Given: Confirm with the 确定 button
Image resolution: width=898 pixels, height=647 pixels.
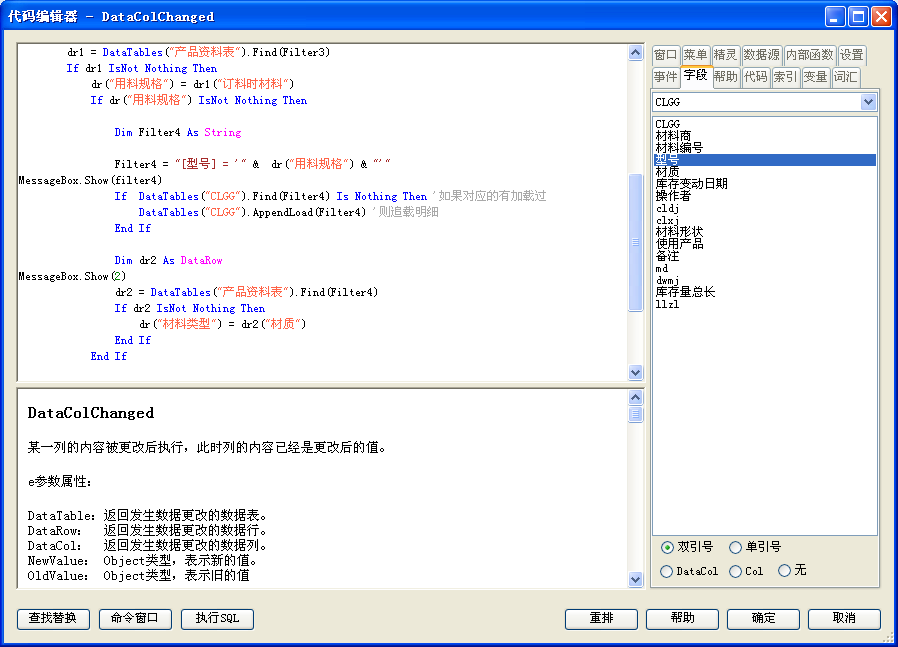Looking at the screenshot, I should pos(763,619).
